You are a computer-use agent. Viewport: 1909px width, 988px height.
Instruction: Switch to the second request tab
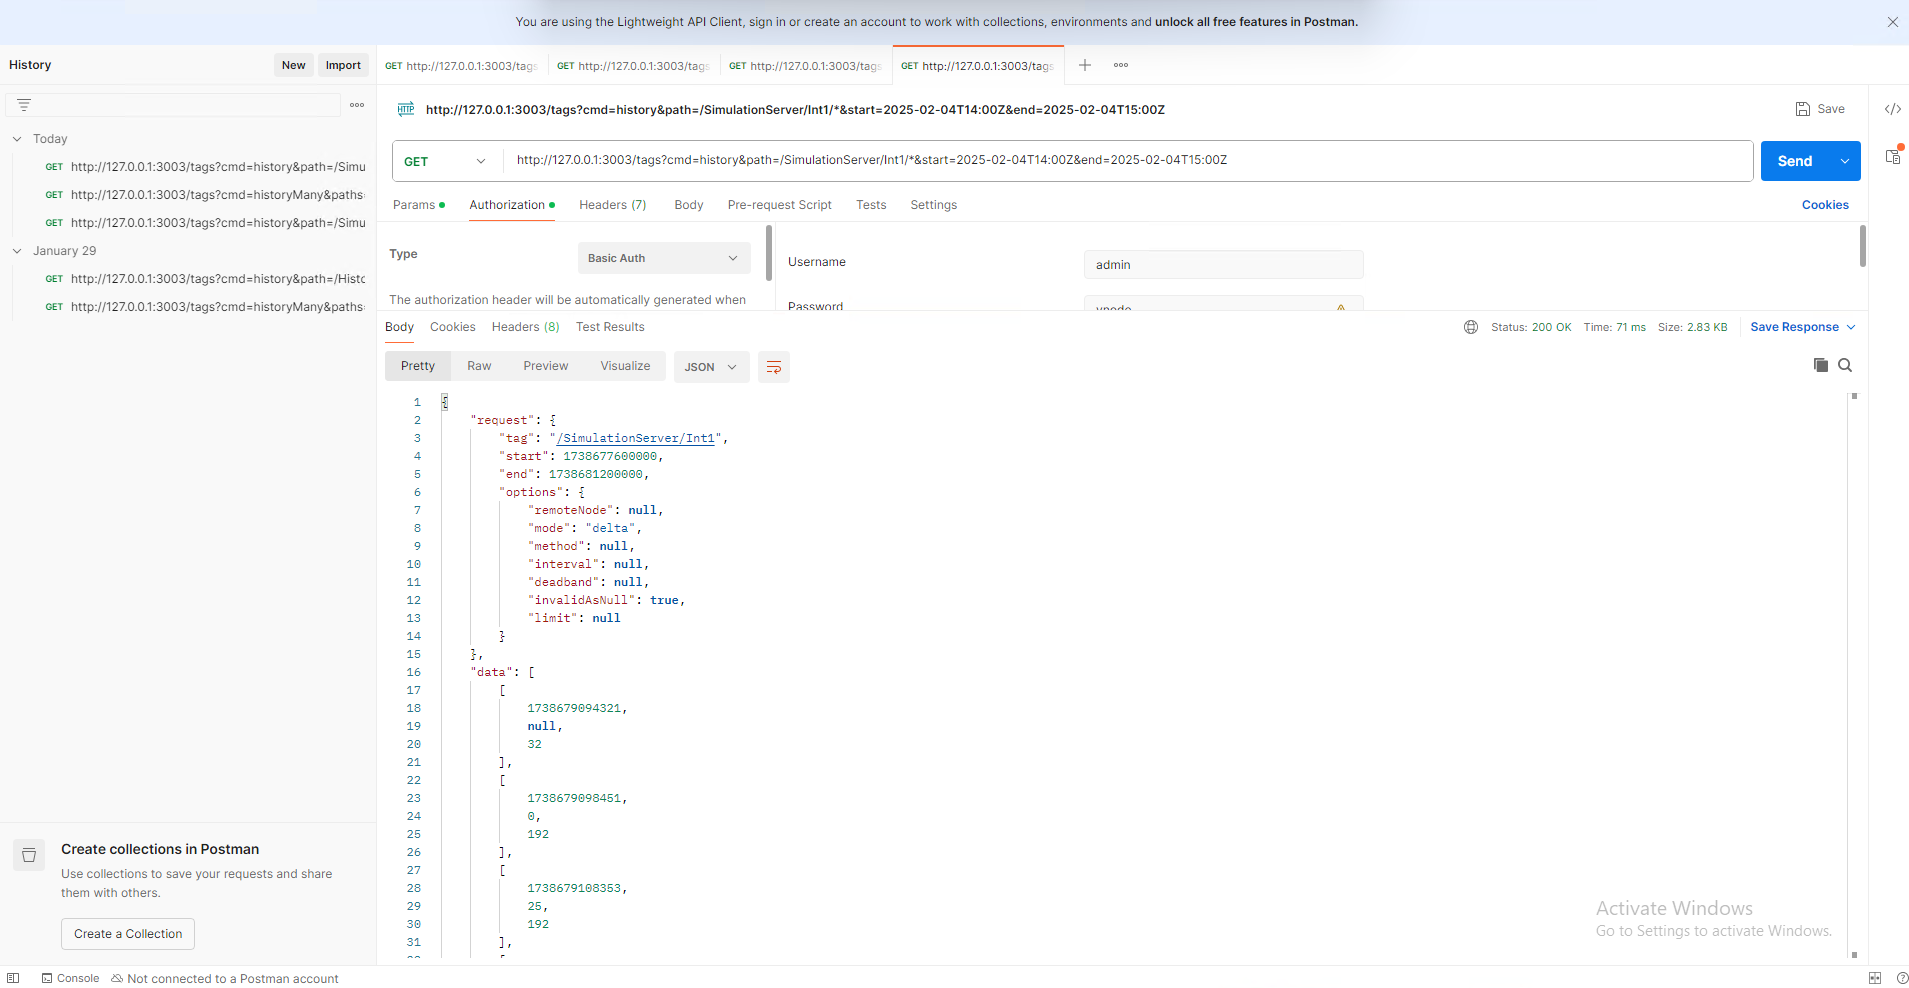pyautogui.click(x=634, y=66)
